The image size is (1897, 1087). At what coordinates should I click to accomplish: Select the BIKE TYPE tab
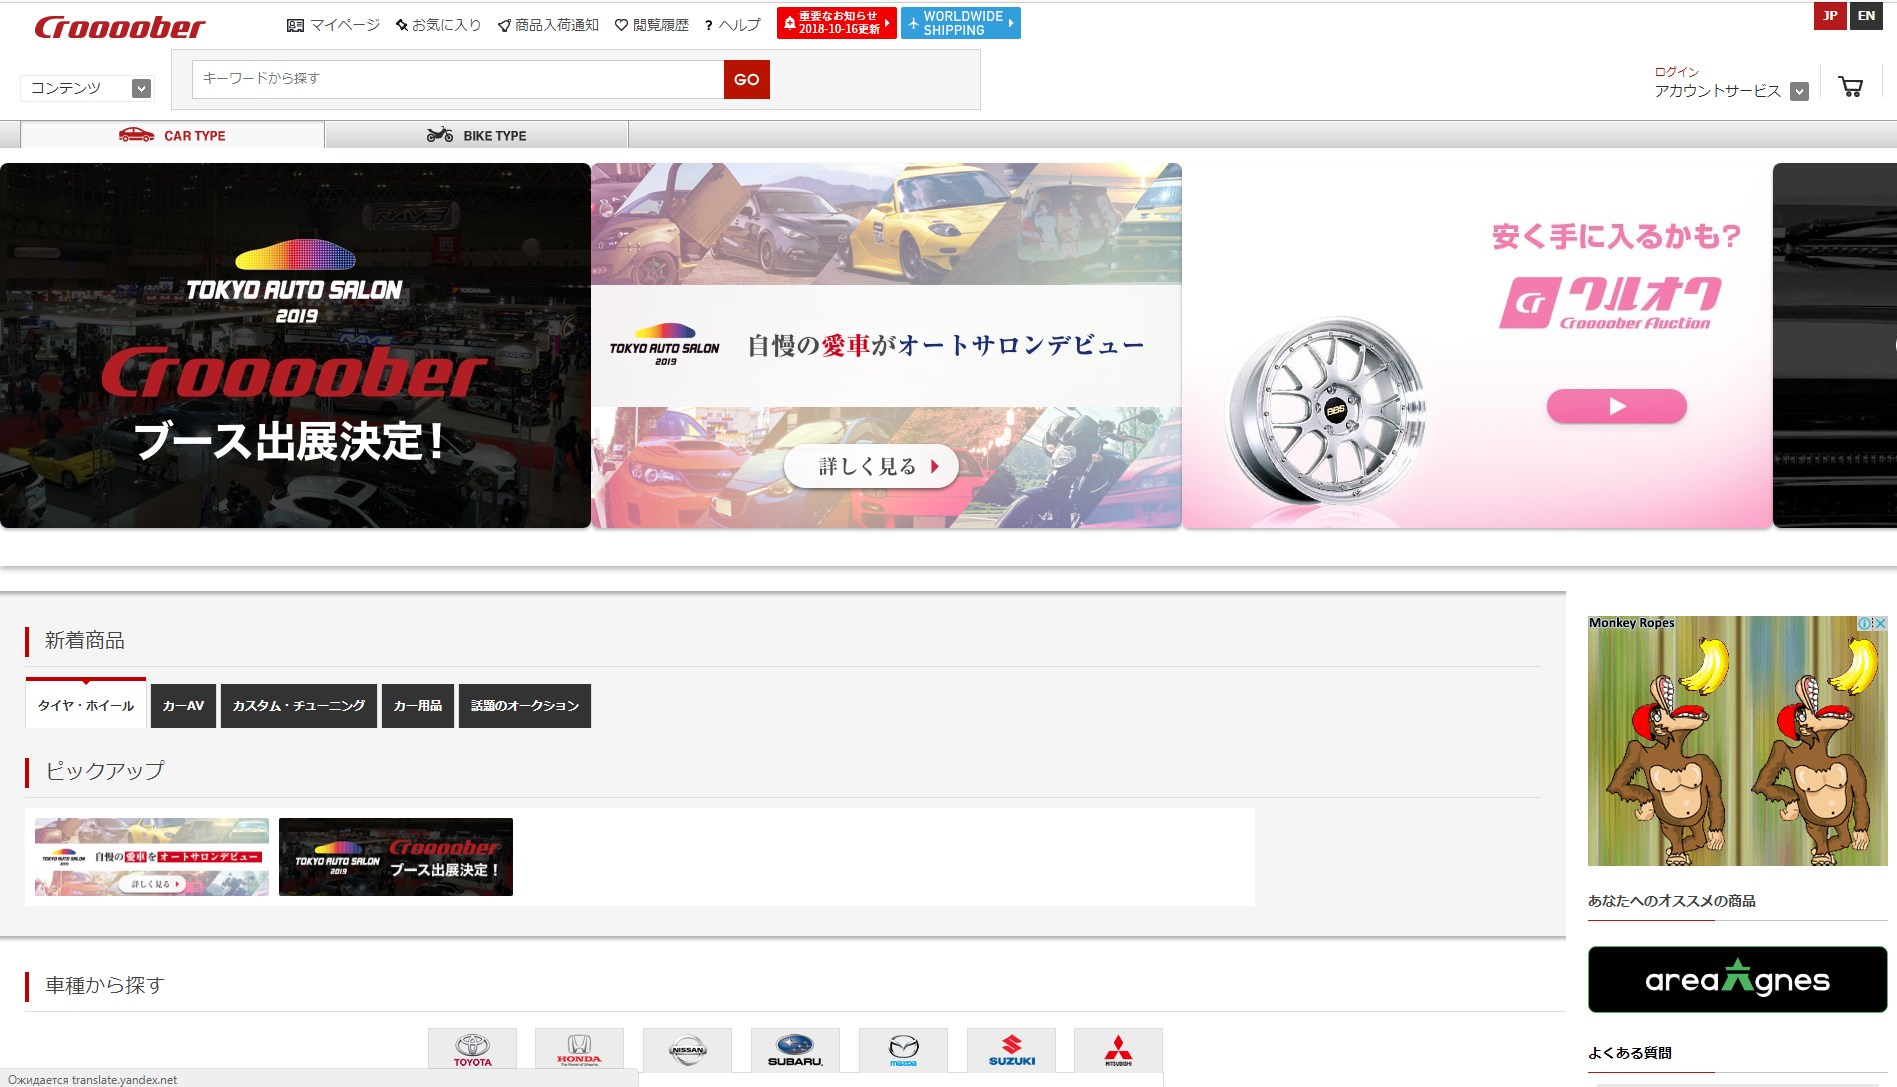[x=477, y=135]
